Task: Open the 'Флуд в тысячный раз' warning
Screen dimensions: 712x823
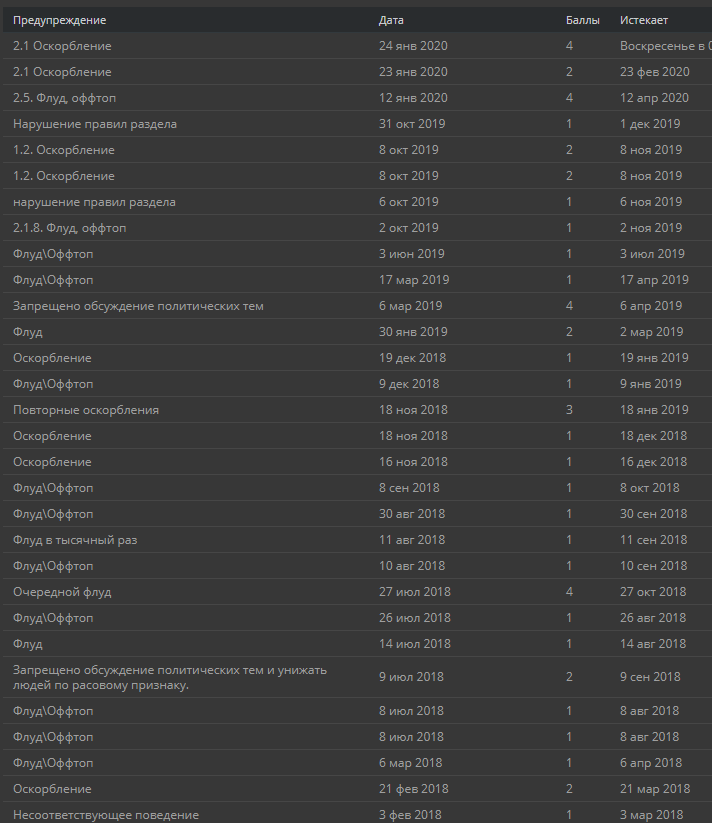Action: [75, 540]
